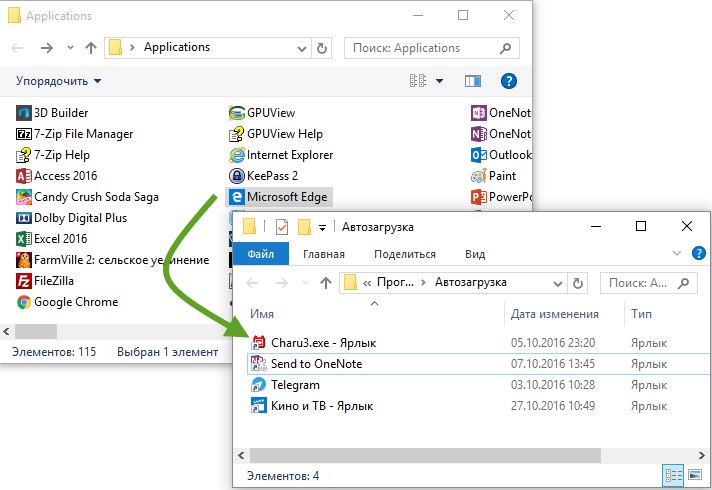Select Paint icon
Viewport: 712px width, 490px height.
click(x=479, y=176)
